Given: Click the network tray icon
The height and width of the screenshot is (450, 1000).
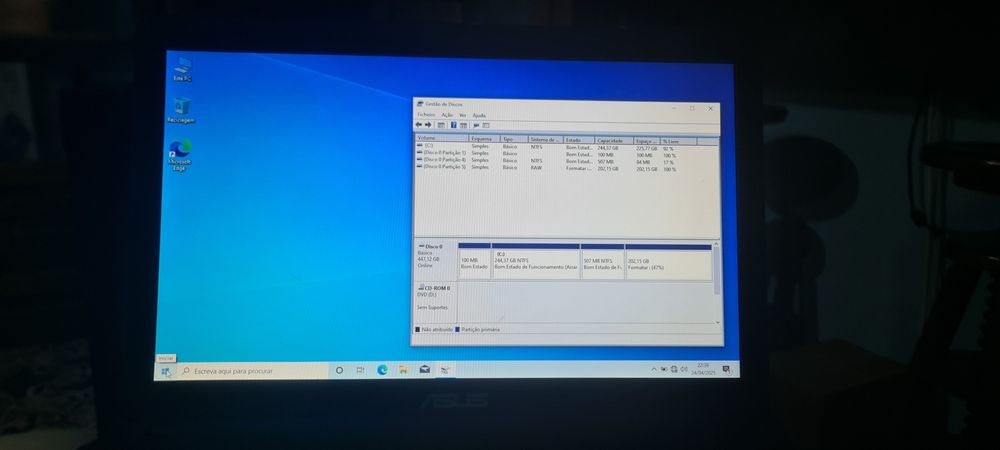Looking at the screenshot, I should click(674, 369).
